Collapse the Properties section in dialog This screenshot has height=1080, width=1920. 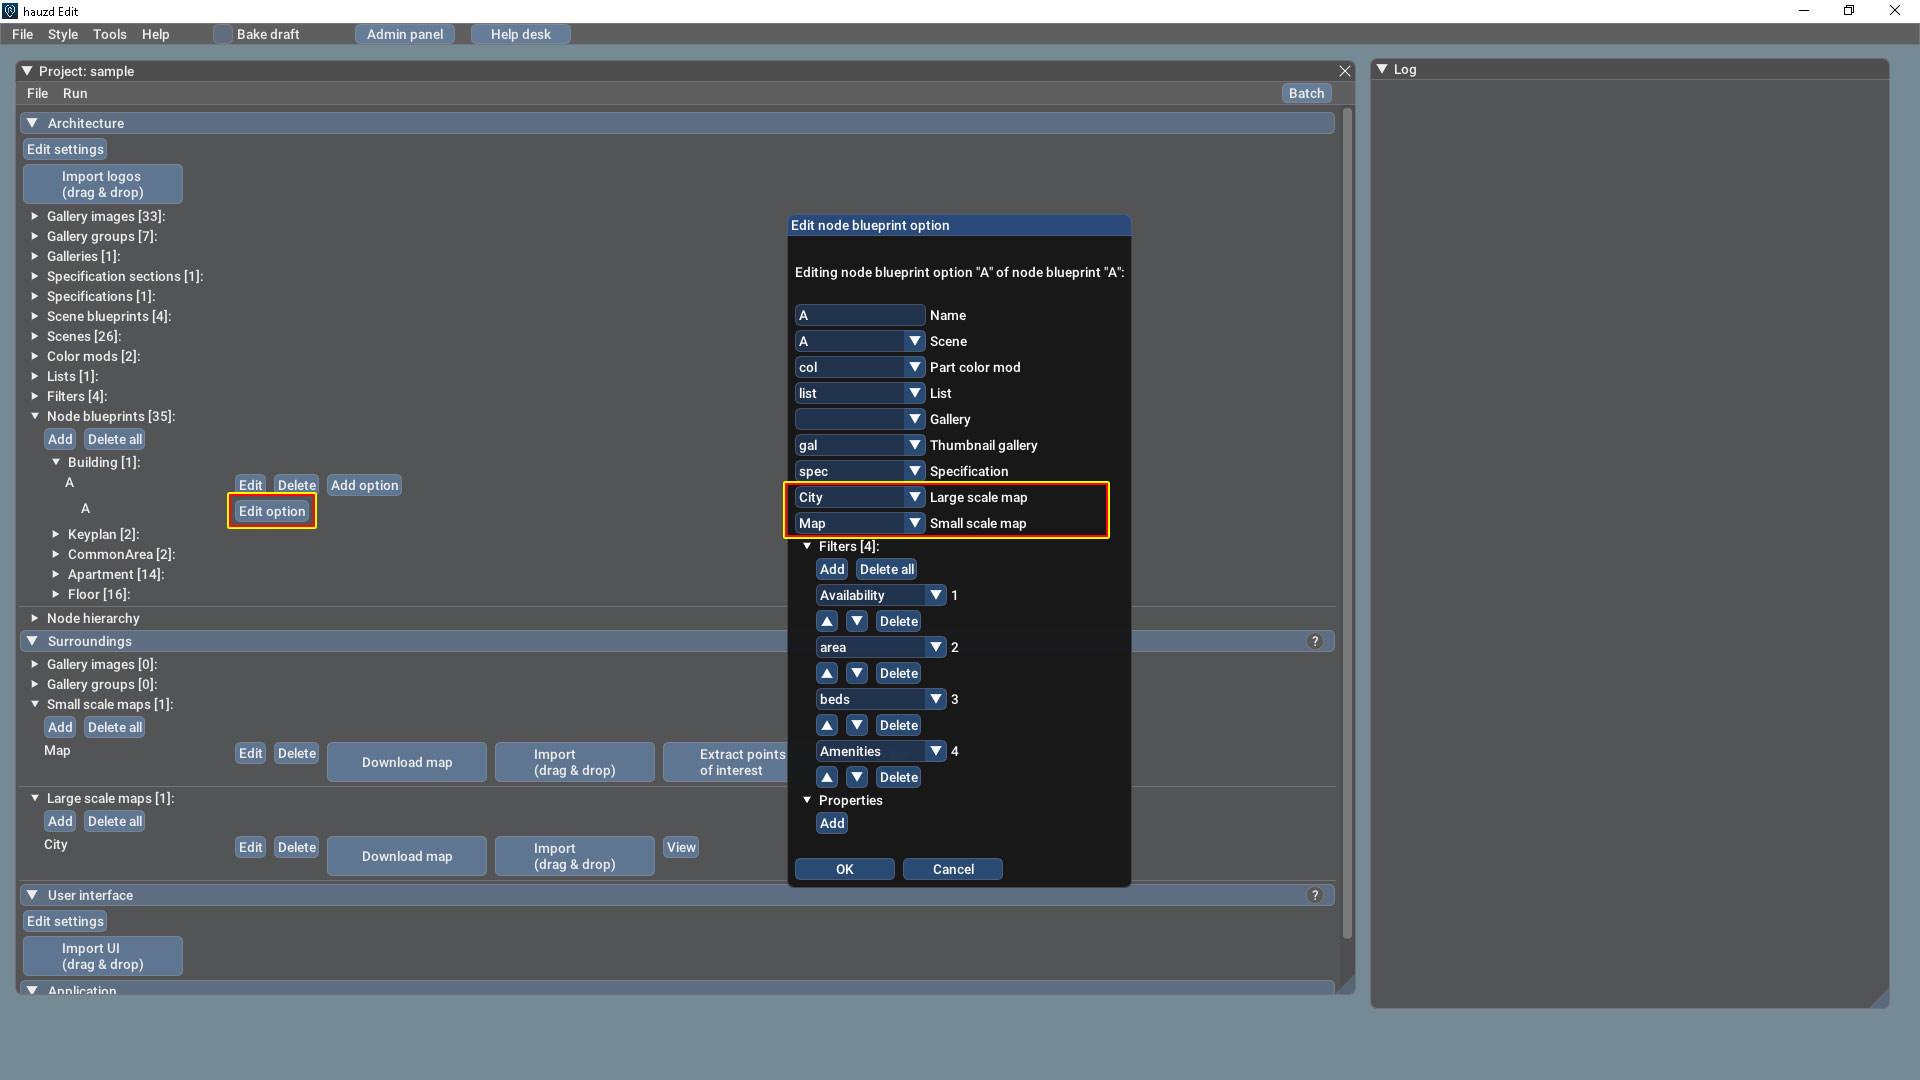point(807,800)
